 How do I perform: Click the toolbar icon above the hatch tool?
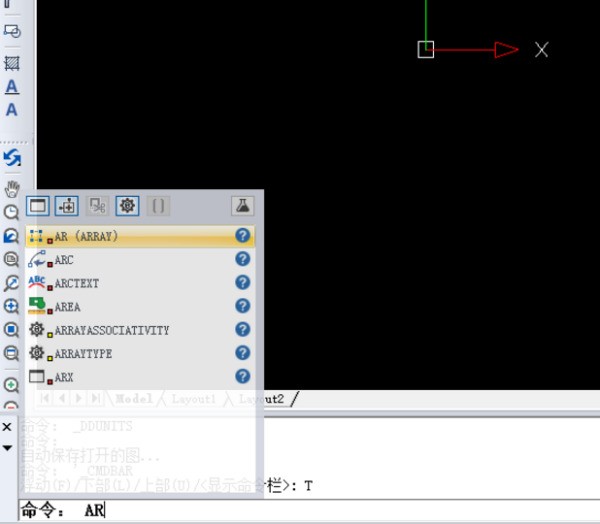(12, 31)
